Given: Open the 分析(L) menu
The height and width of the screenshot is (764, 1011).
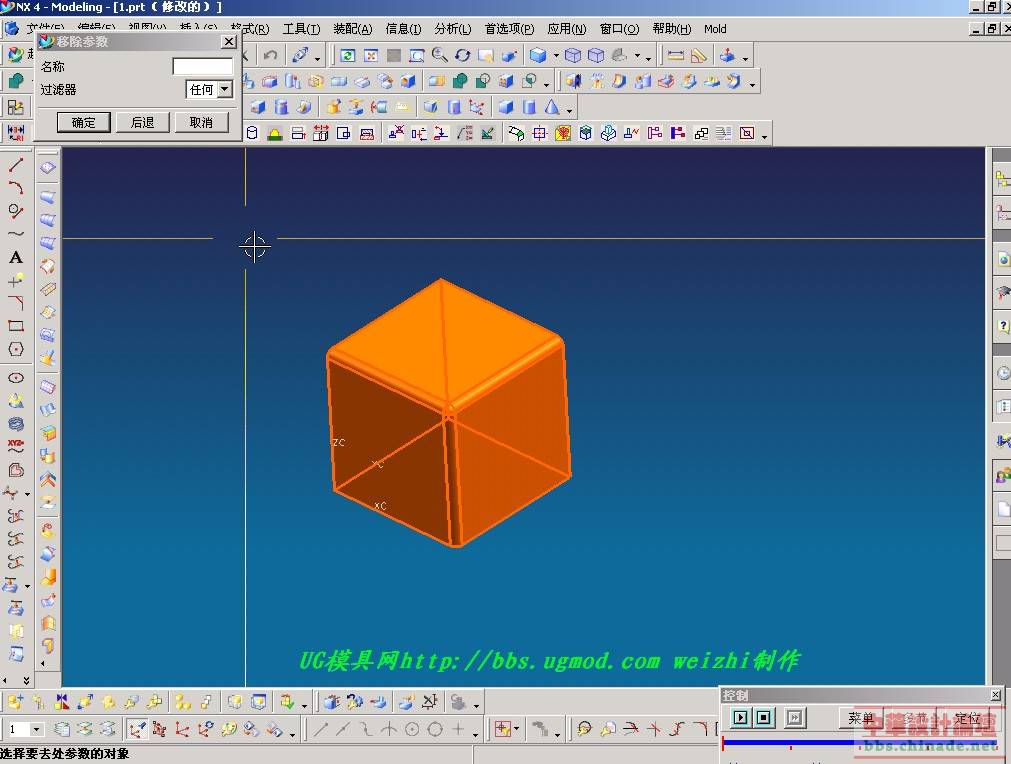Looking at the screenshot, I should pyautogui.click(x=452, y=29).
